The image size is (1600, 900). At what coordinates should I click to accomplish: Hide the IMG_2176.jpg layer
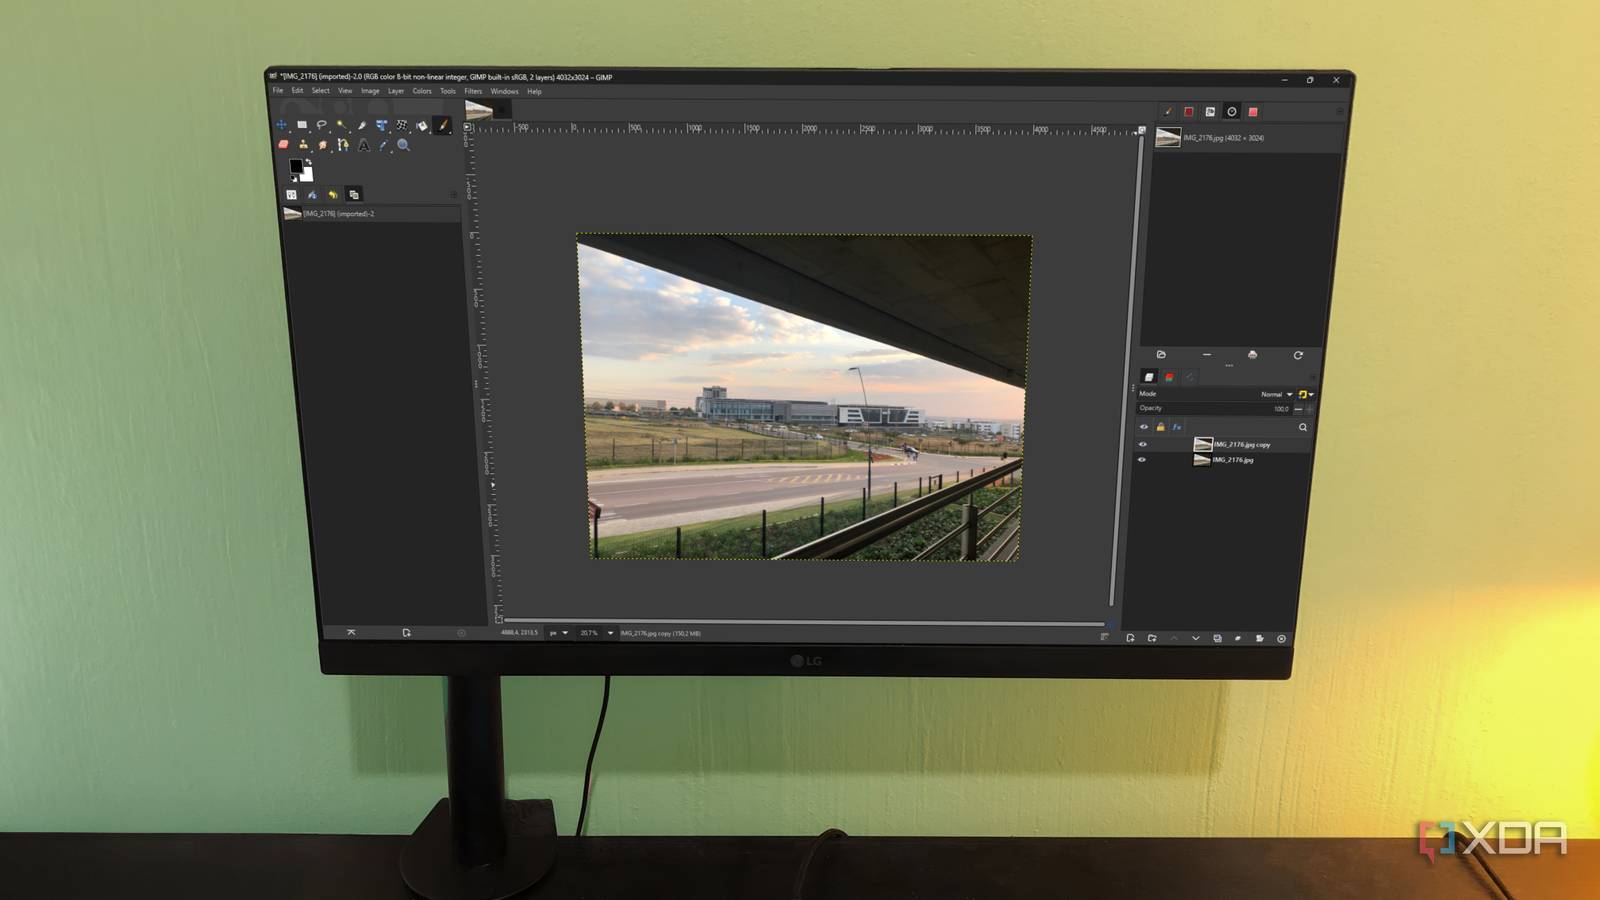(1142, 460)
